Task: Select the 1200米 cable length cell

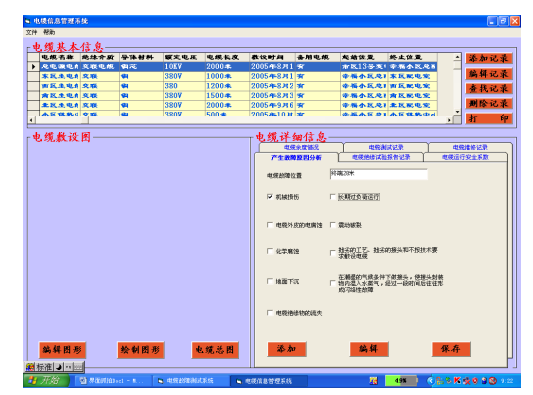Action: 227,86
